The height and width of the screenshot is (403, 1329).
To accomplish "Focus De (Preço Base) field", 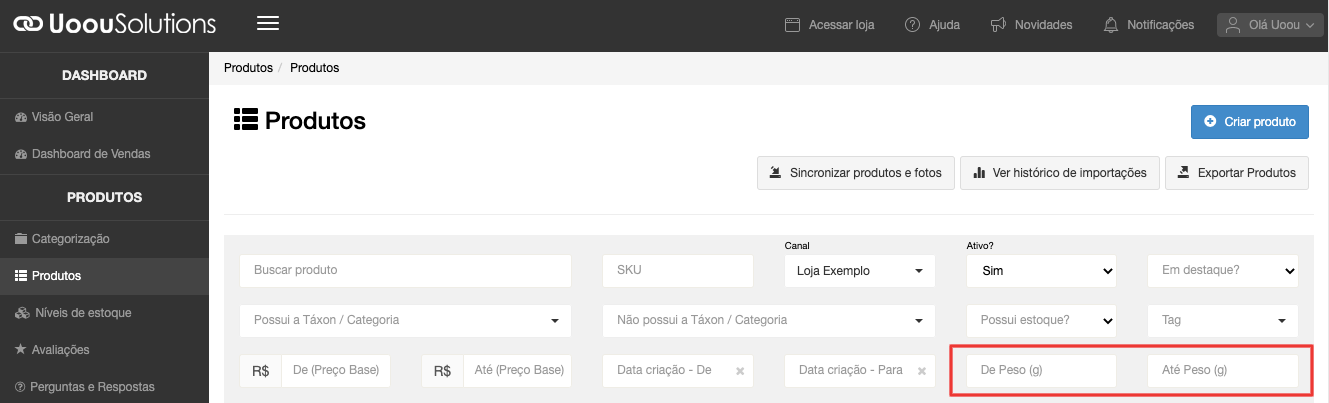I will [x=335, y=370].
